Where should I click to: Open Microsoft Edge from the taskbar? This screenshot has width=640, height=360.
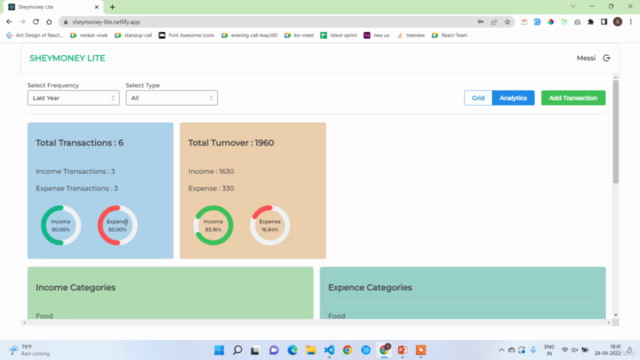292,350
